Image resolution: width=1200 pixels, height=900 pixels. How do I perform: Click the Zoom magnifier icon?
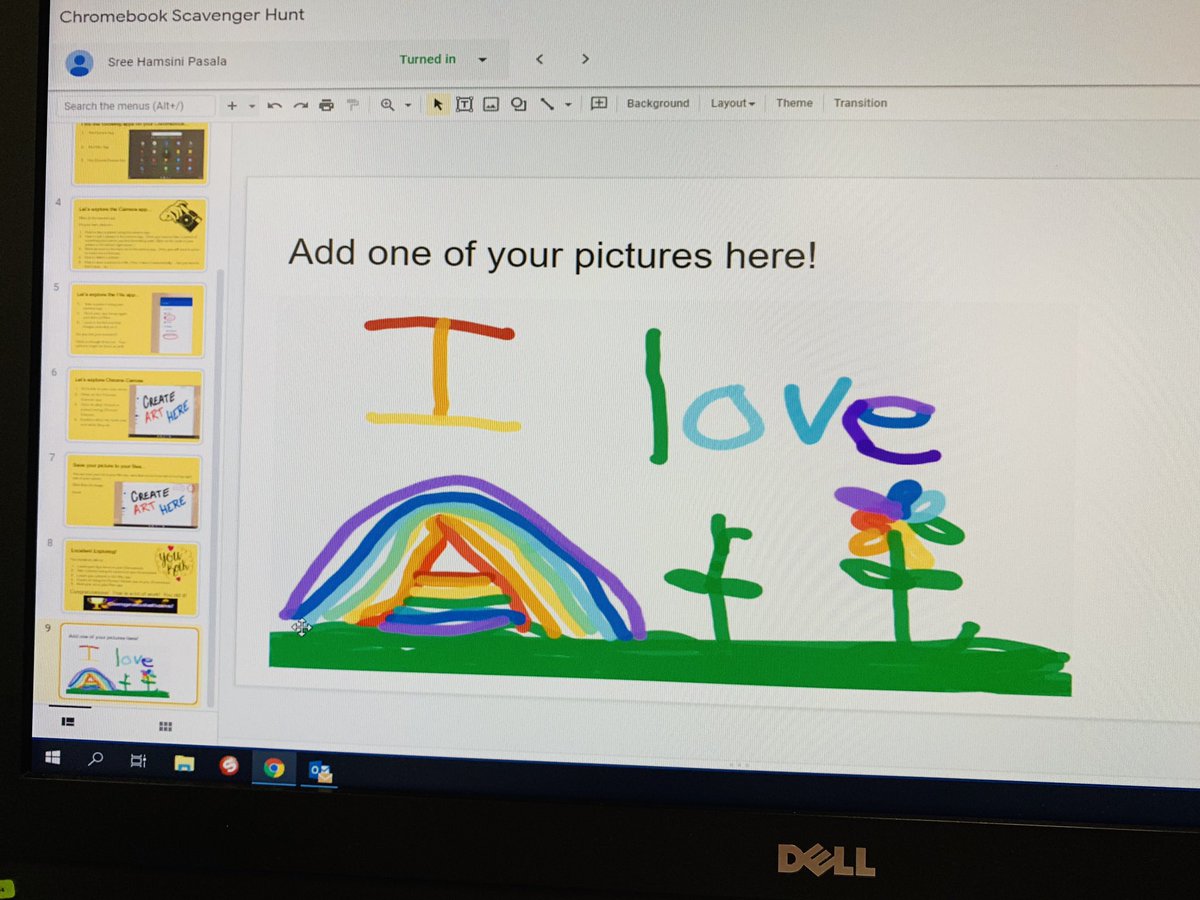coord(386,103)
